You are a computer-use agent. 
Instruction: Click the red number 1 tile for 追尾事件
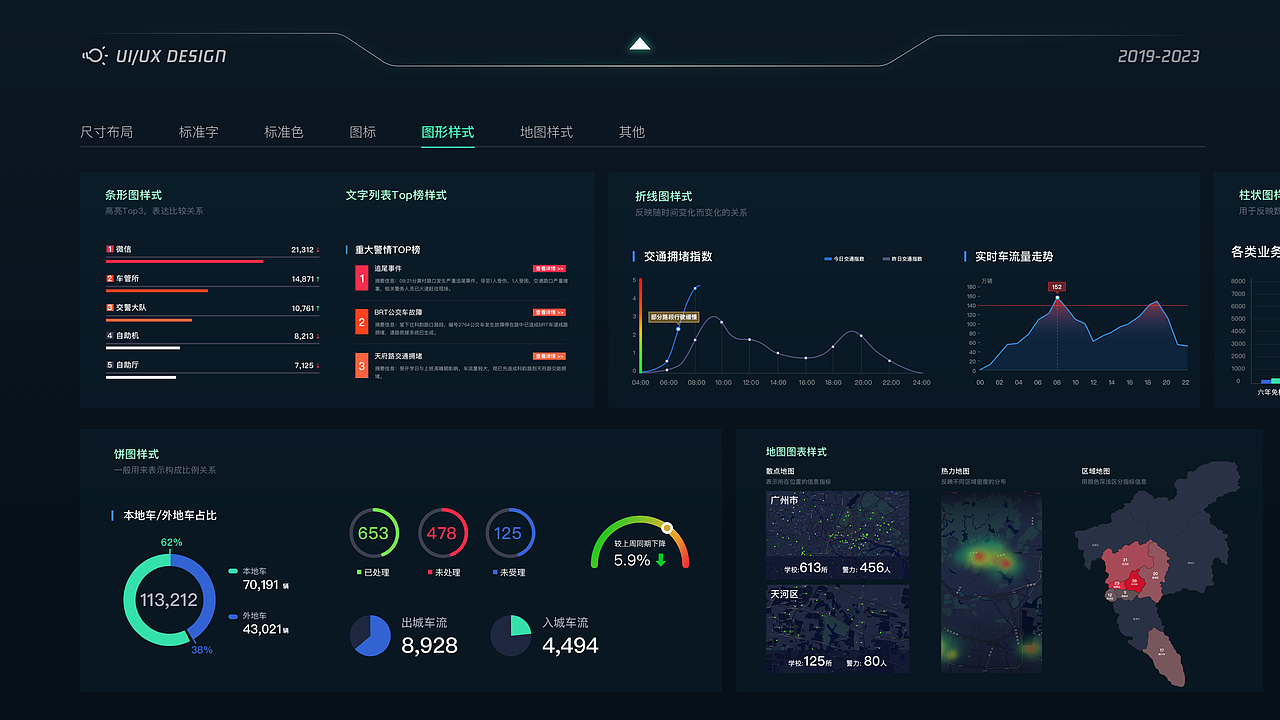361,278
